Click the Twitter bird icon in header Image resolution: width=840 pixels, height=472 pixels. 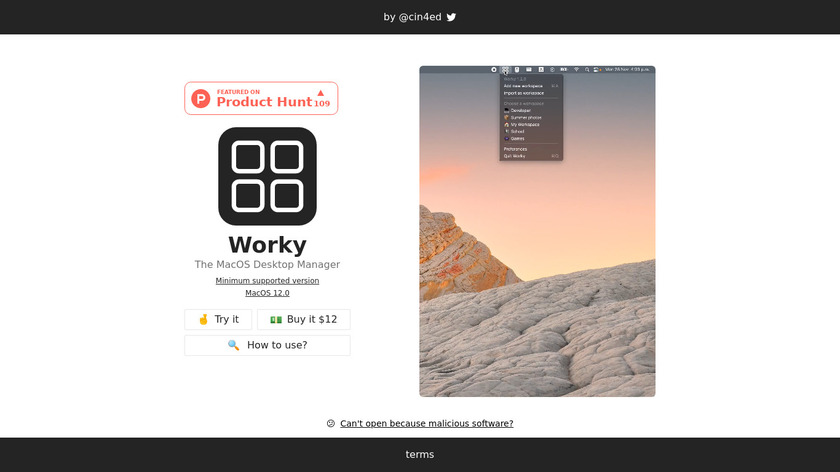pos(452,17)
